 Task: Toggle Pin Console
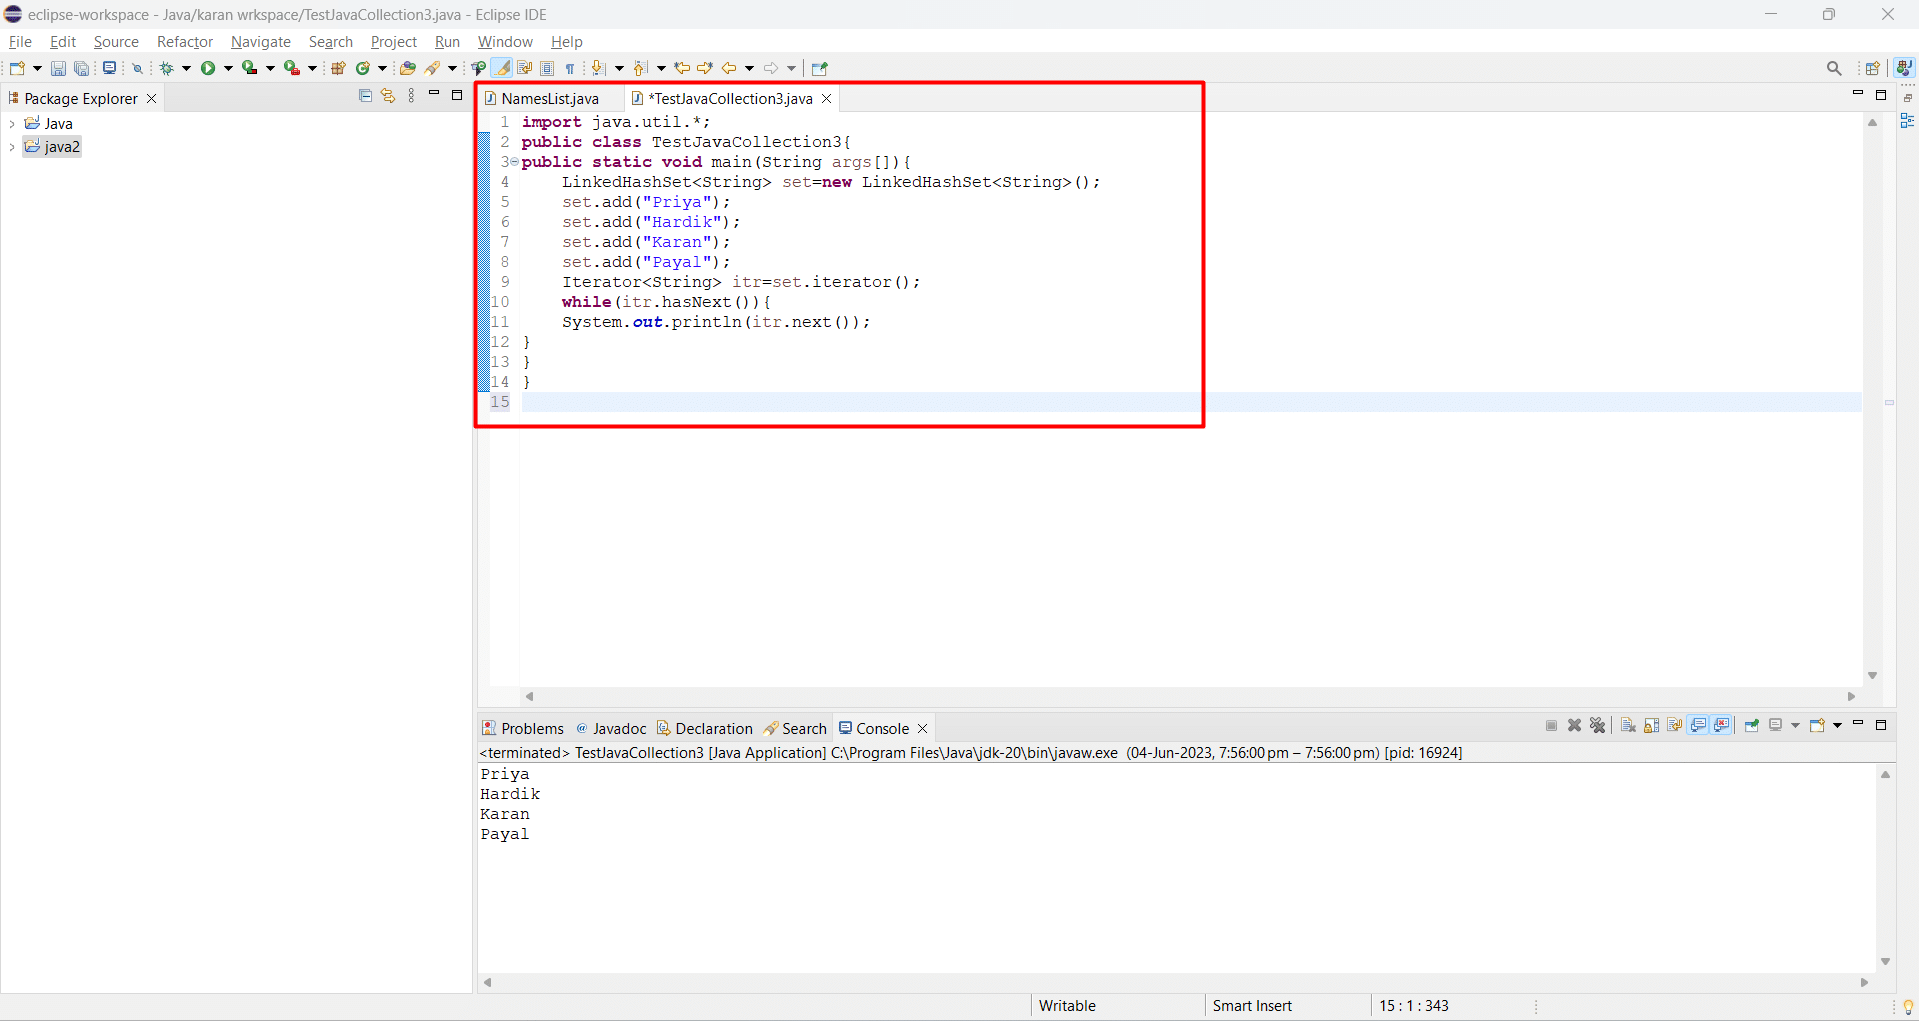pyautogui.click(x=1752, y=725)
